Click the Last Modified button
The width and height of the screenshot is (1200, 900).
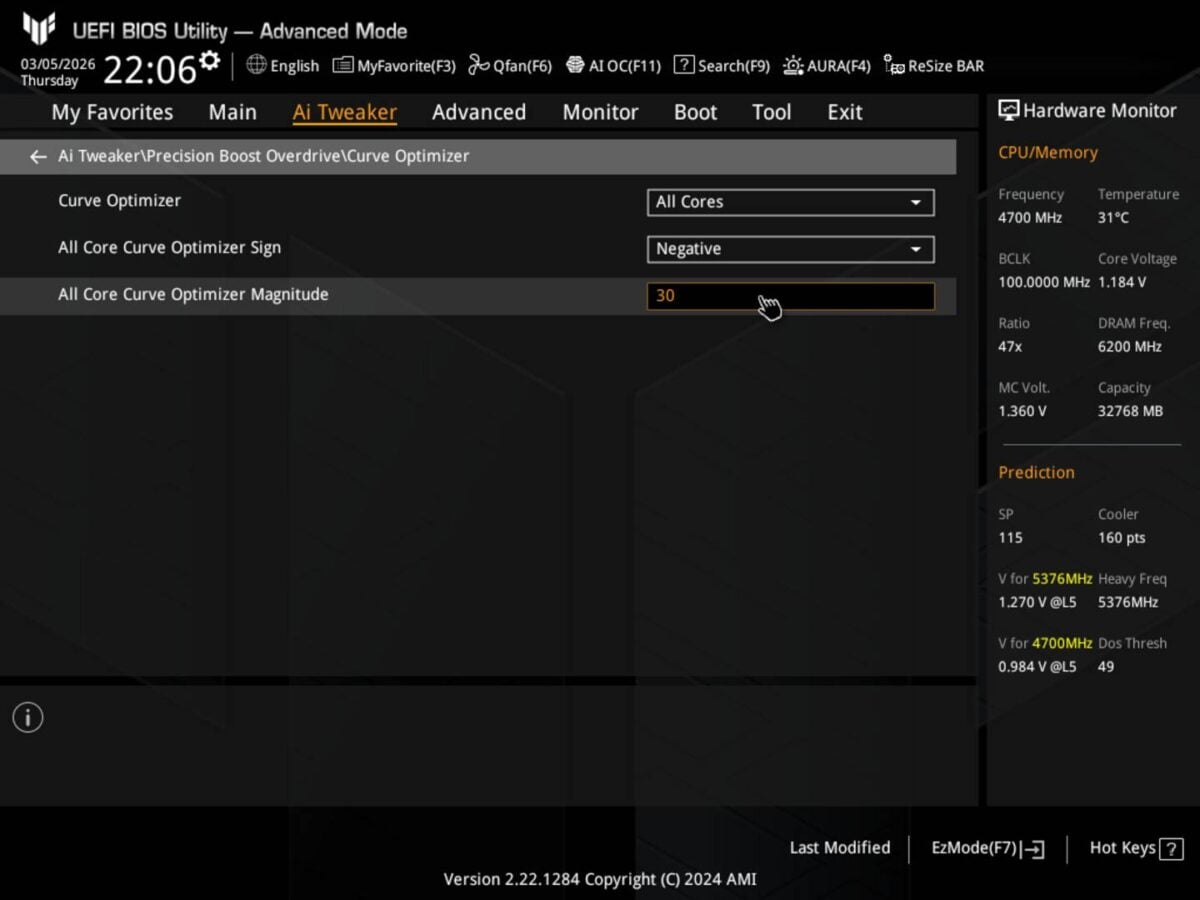(840, 847)
